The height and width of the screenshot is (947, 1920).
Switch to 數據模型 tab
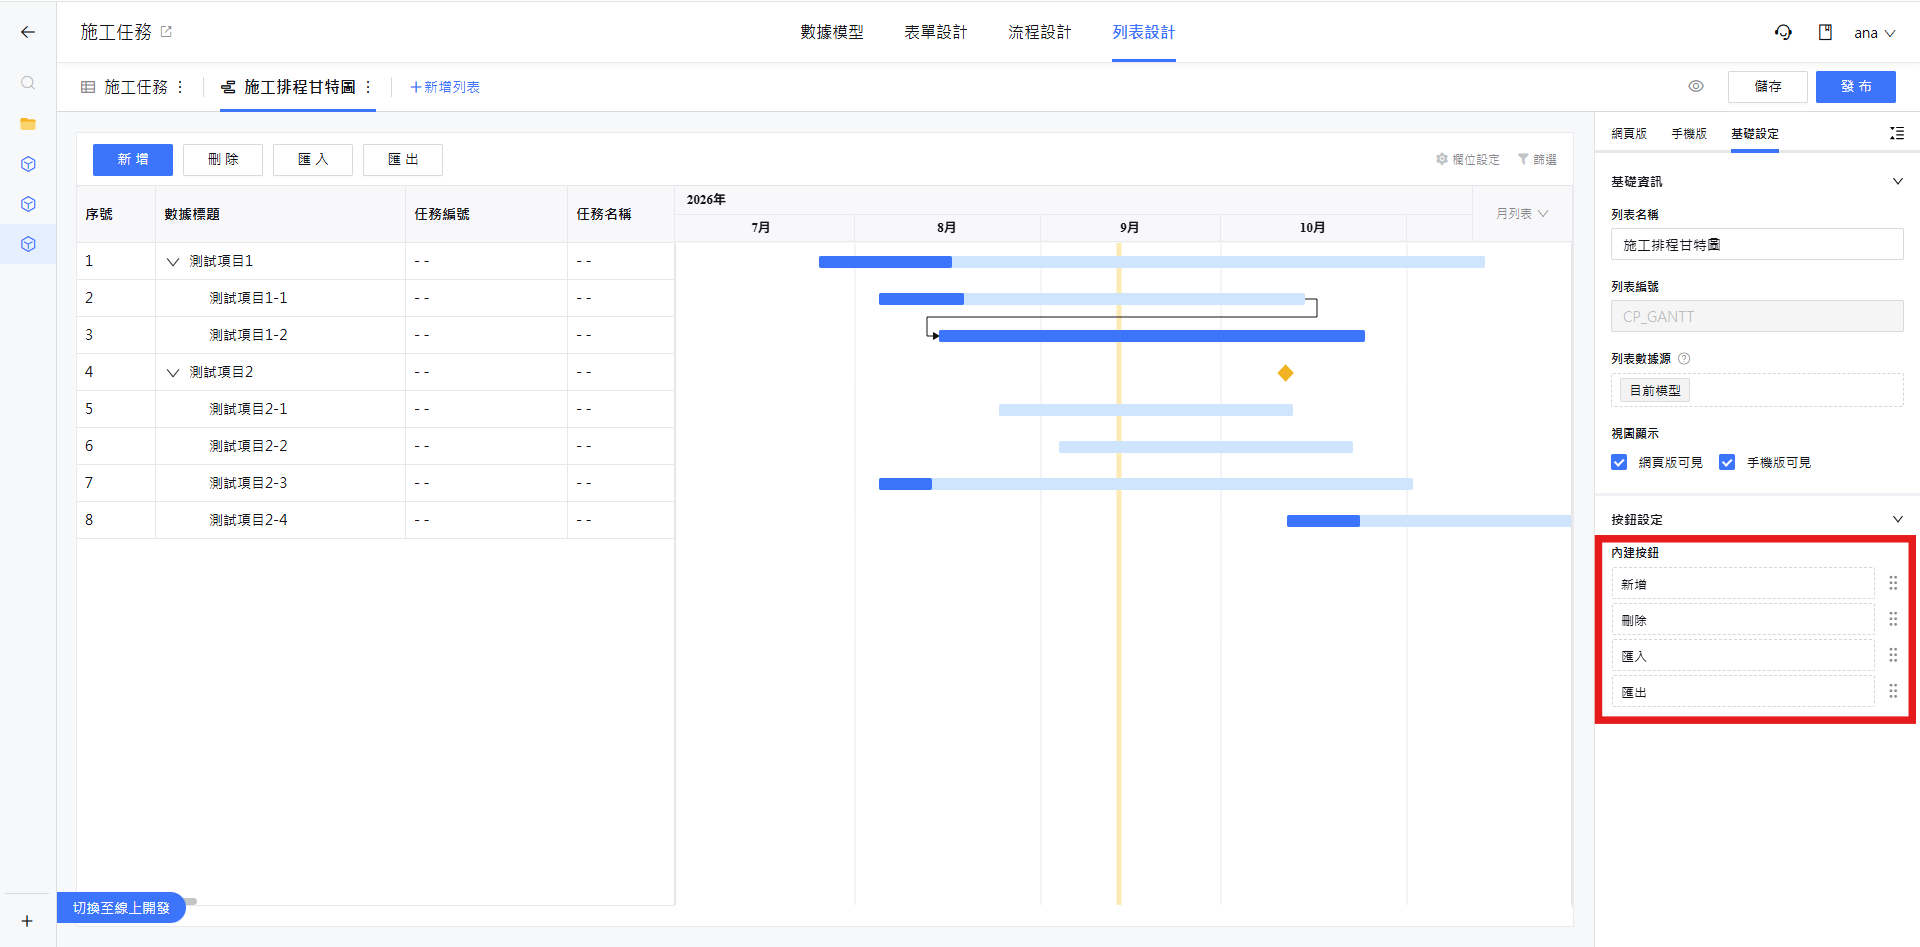(832, 32)
